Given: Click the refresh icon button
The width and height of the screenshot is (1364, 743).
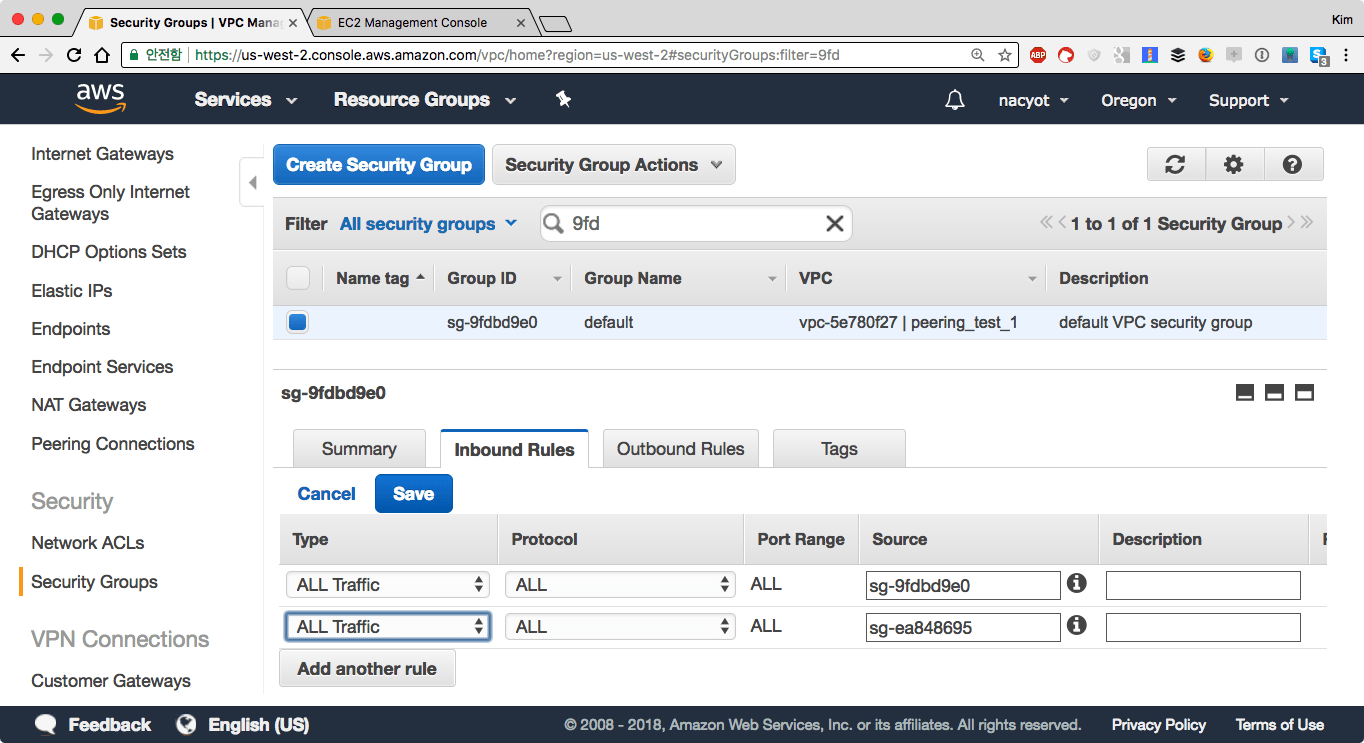Looking at the screenshot, I should click(1175, 165).
